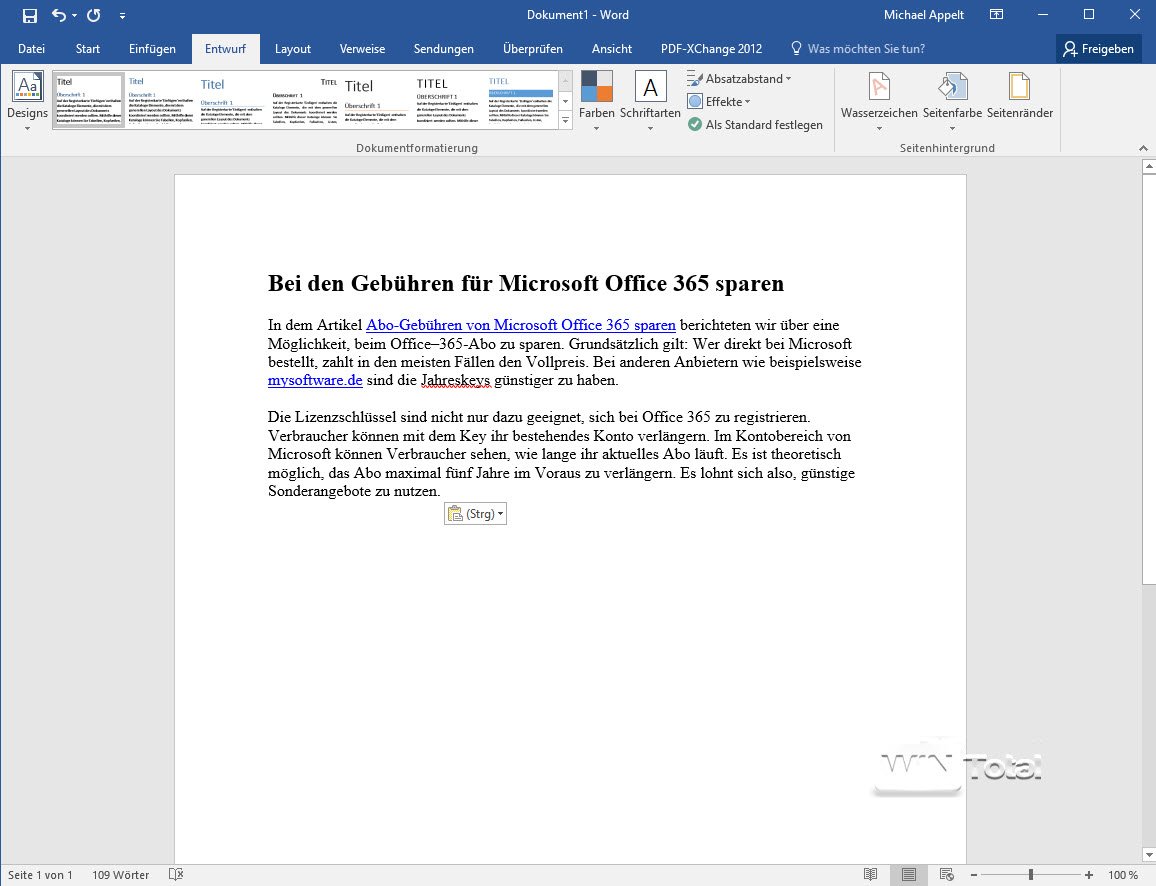Undo the last action in the quick access toolbar

pyautogui.click(x=58, y=15)
